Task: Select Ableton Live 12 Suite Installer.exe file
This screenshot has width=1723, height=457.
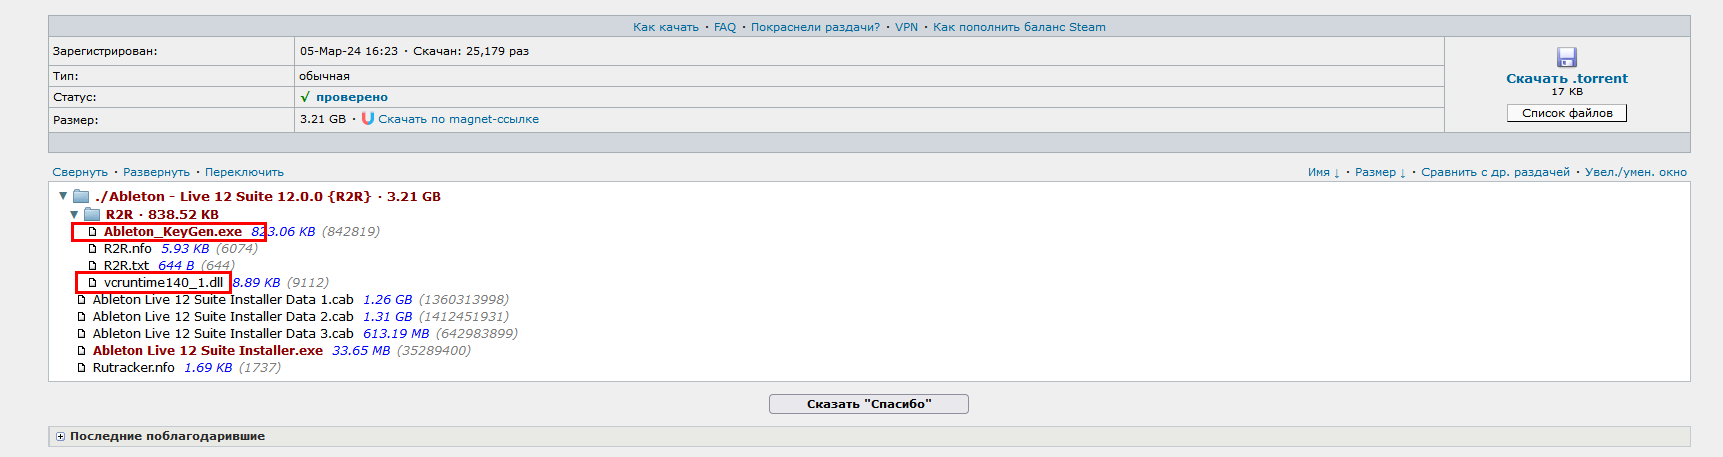Action: coord(208,351)
